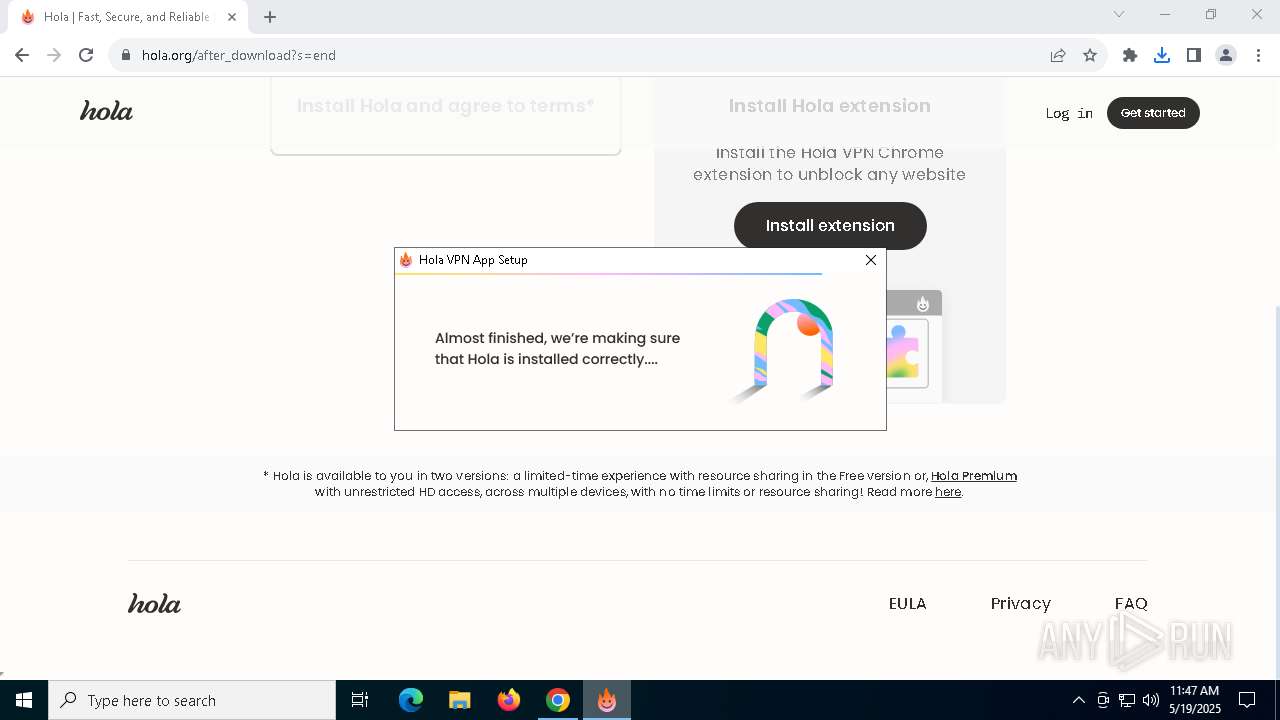This screenshot has height=720, width=1280.
Task: Click the forward navigation arrow
Action: (54, 55)
